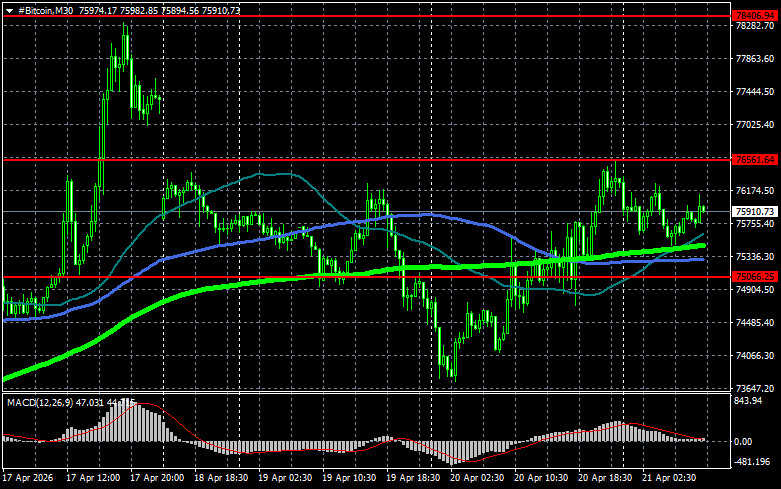
Task: Click the 75336.30 price axis label
Action: point(755,256)
